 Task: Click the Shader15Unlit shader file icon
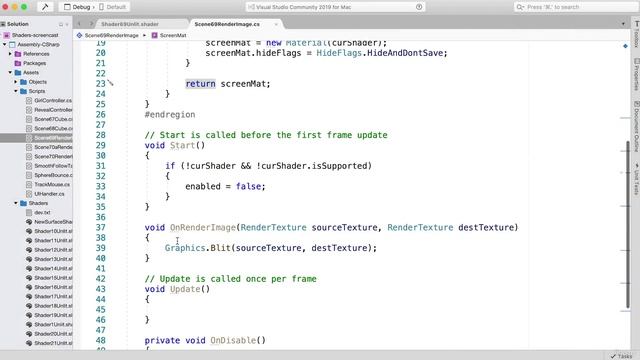(29, 278)
